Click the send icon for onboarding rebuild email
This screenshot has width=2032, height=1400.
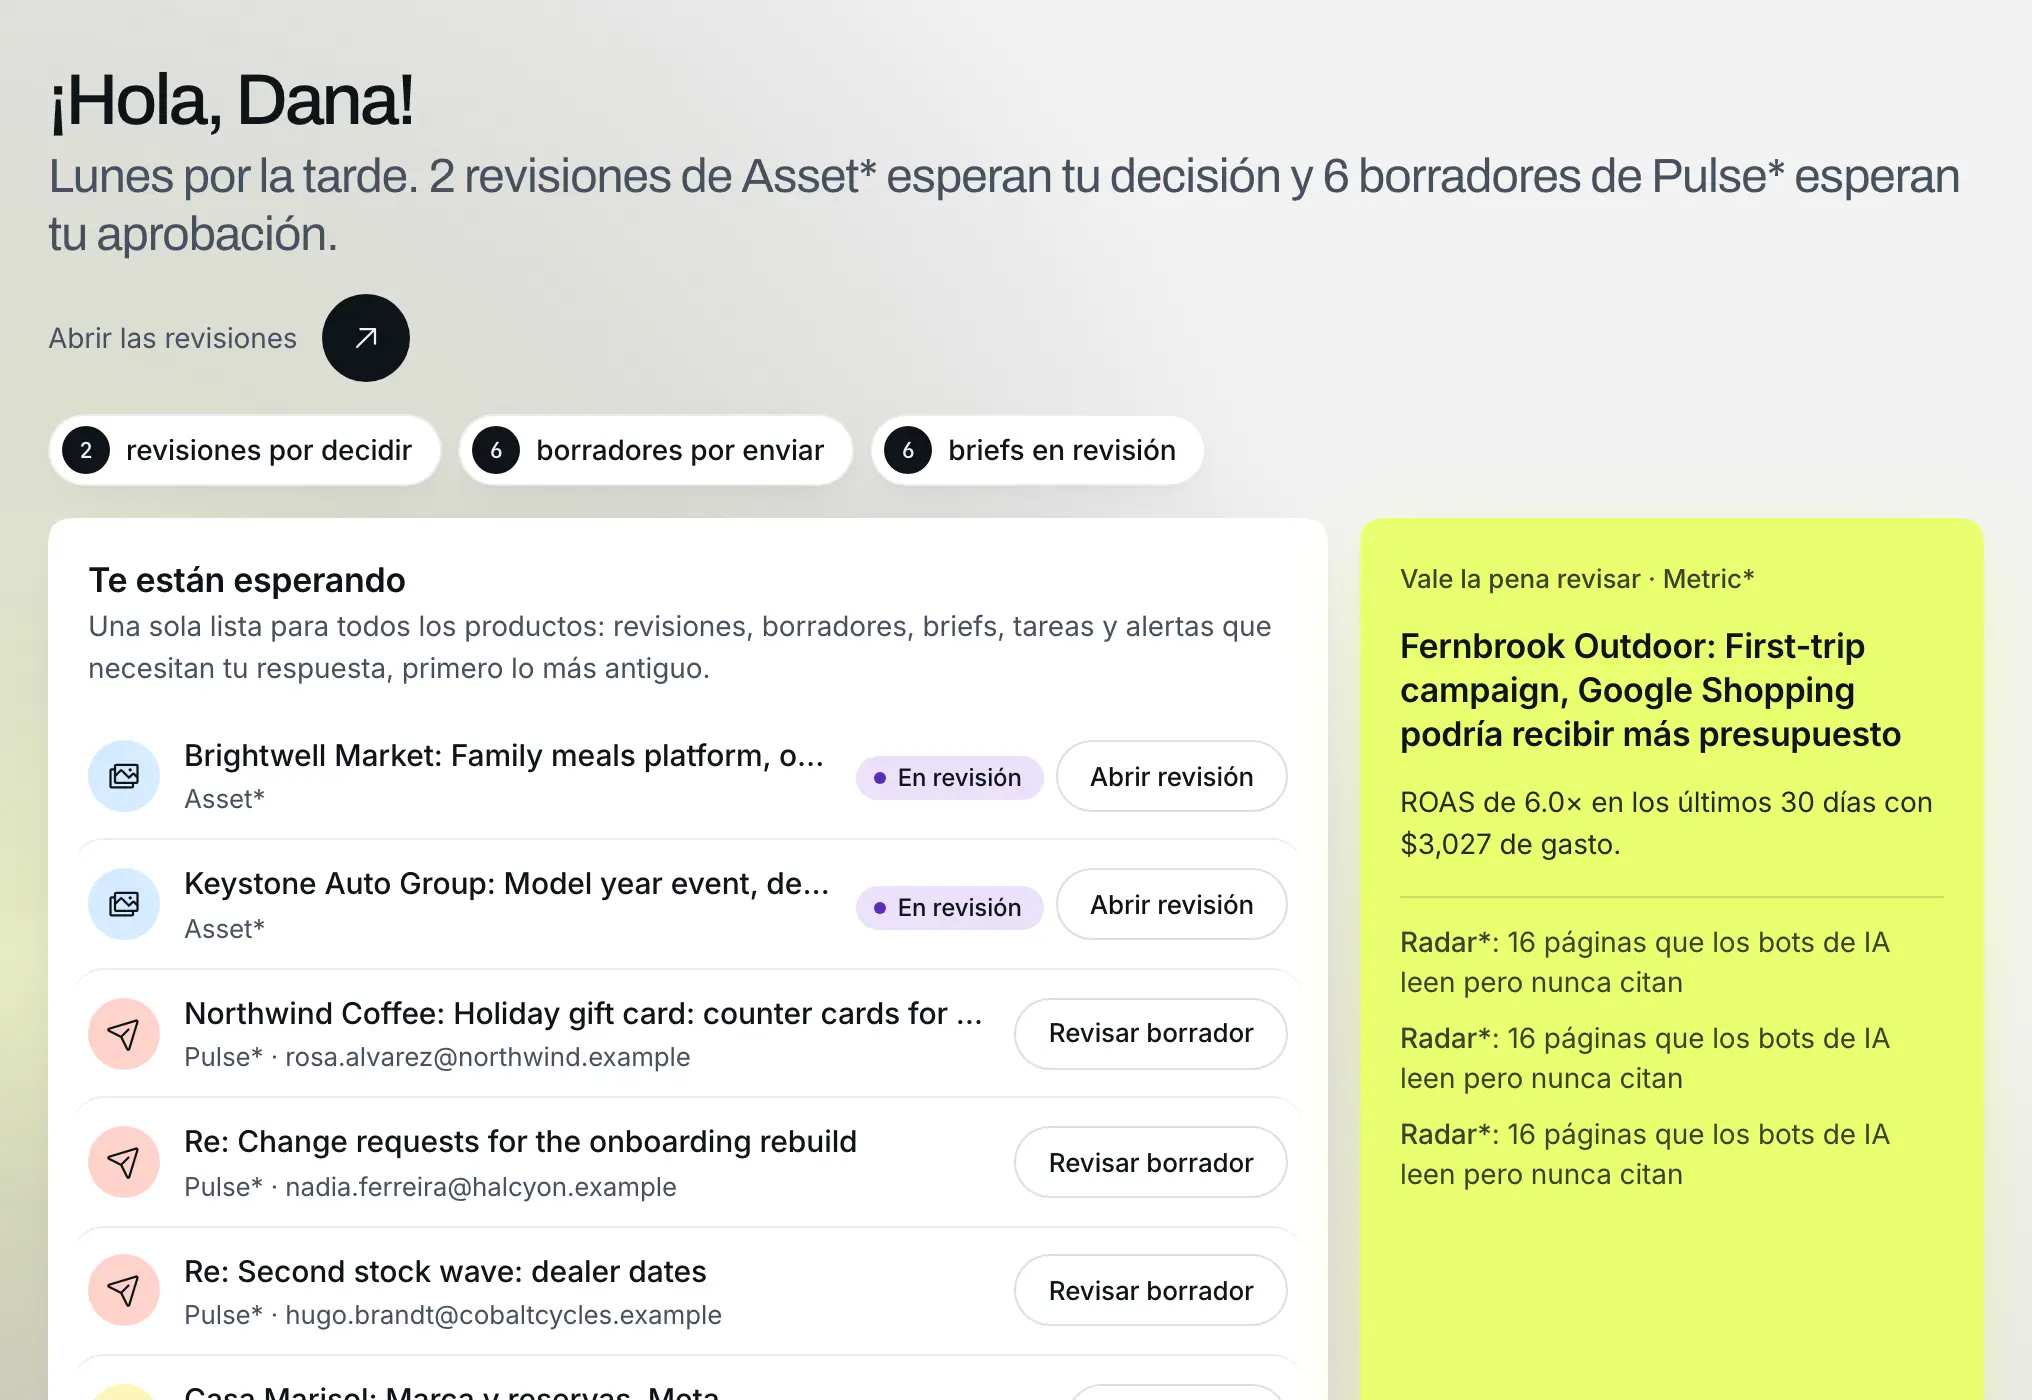click(124, 1162)
